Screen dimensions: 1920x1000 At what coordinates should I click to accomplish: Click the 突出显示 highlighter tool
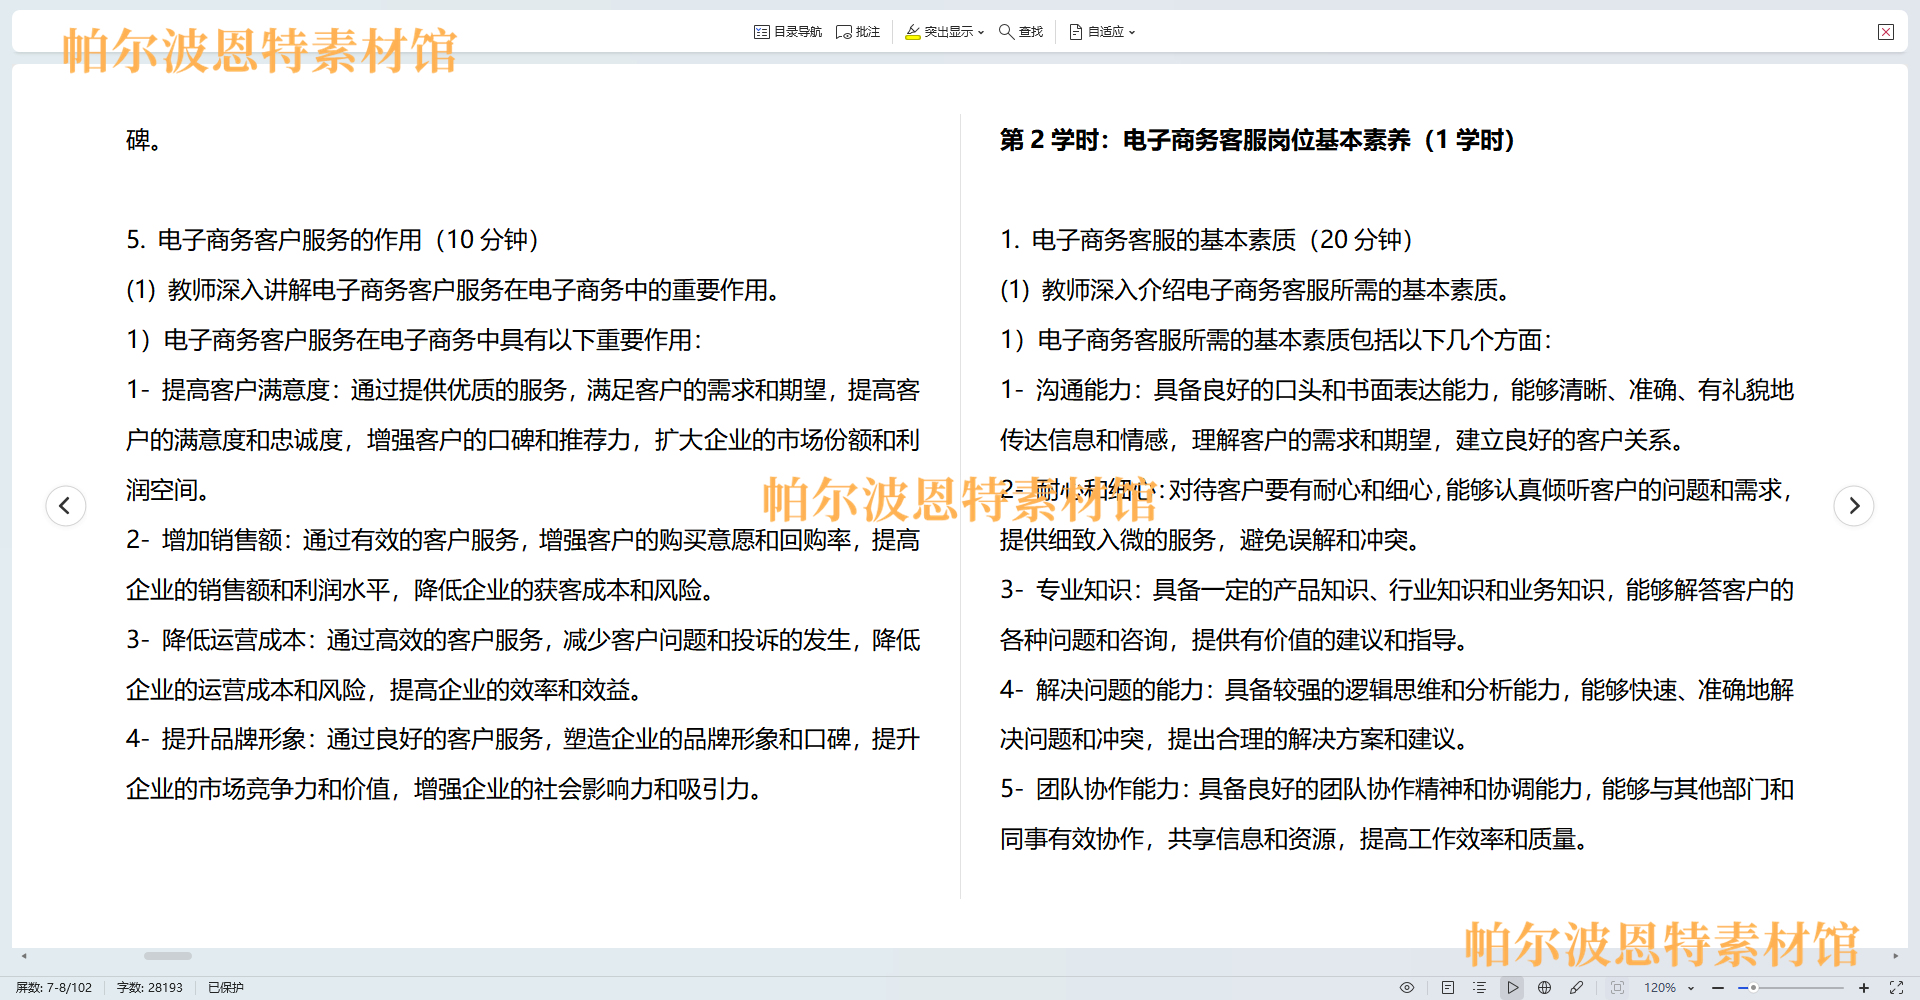click(x=939, y=32)
